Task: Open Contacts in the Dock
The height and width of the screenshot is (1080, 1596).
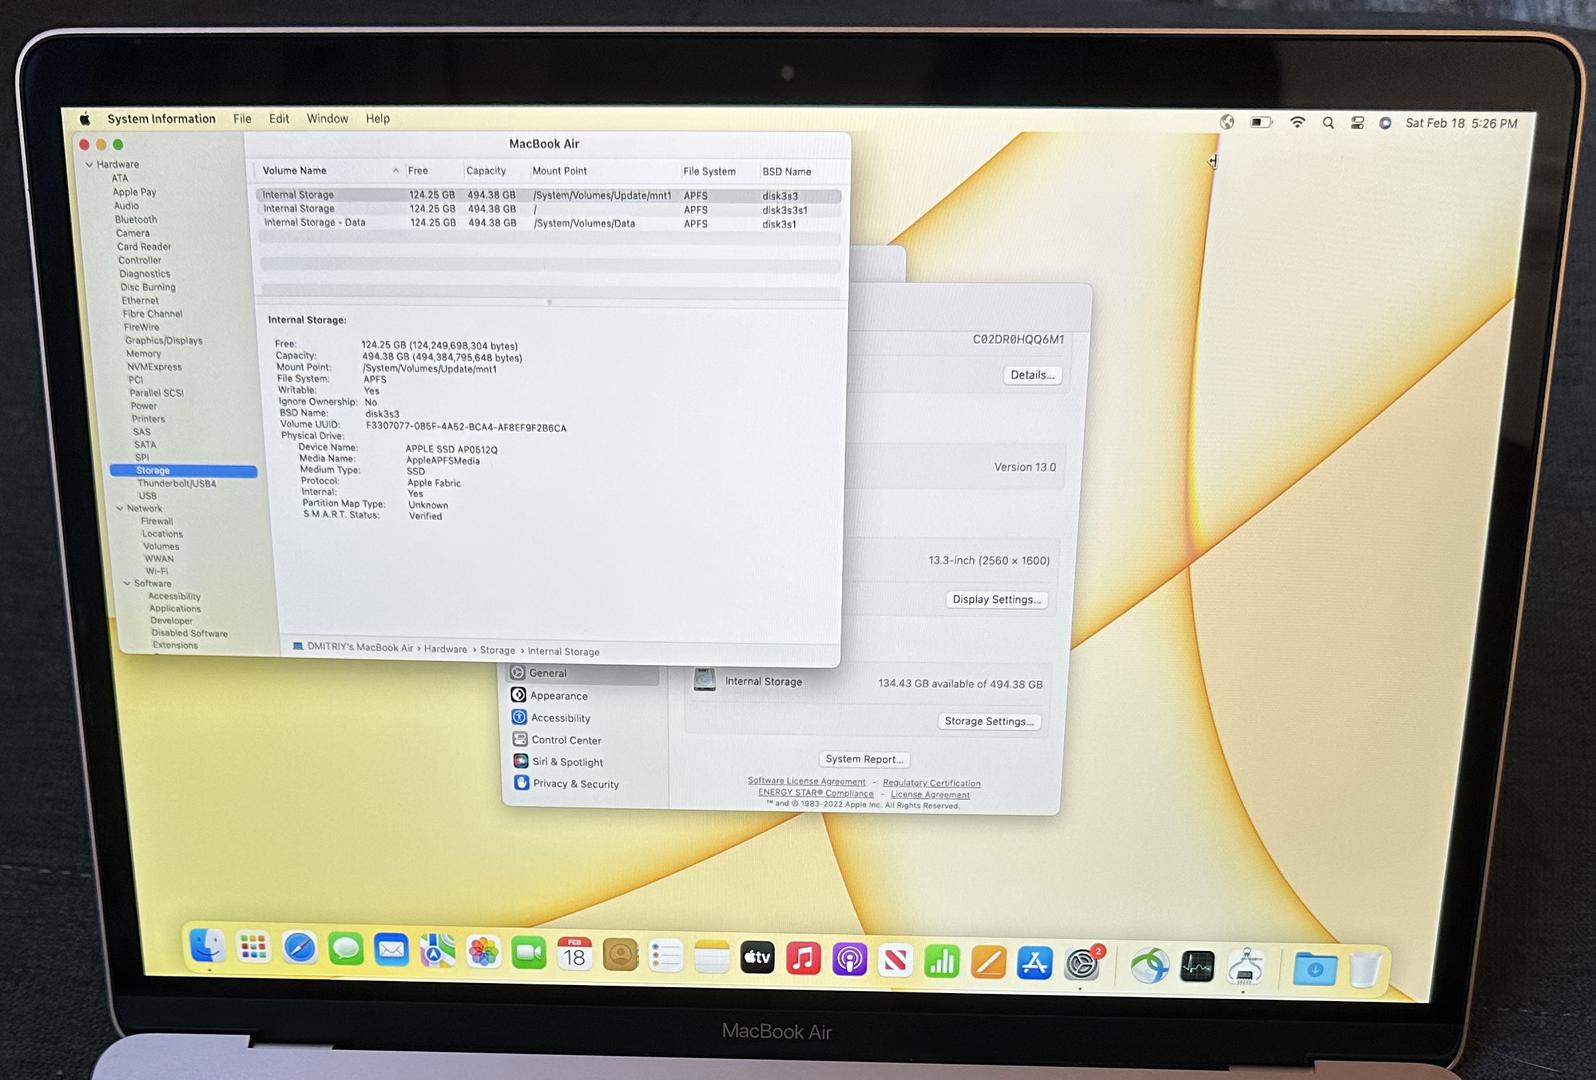Action: 620,955
